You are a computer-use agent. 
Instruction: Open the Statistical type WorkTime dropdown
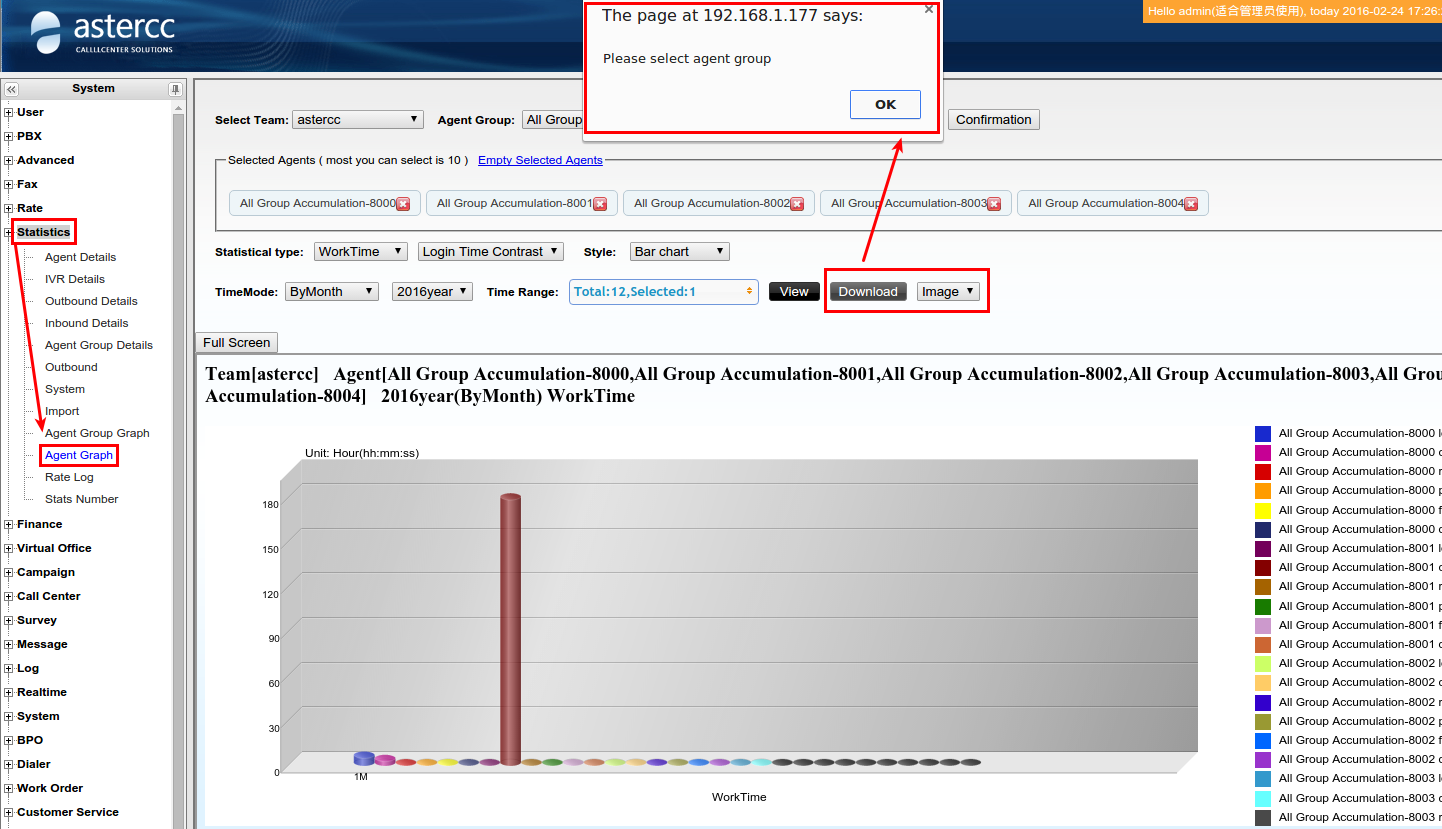(360, 252)
